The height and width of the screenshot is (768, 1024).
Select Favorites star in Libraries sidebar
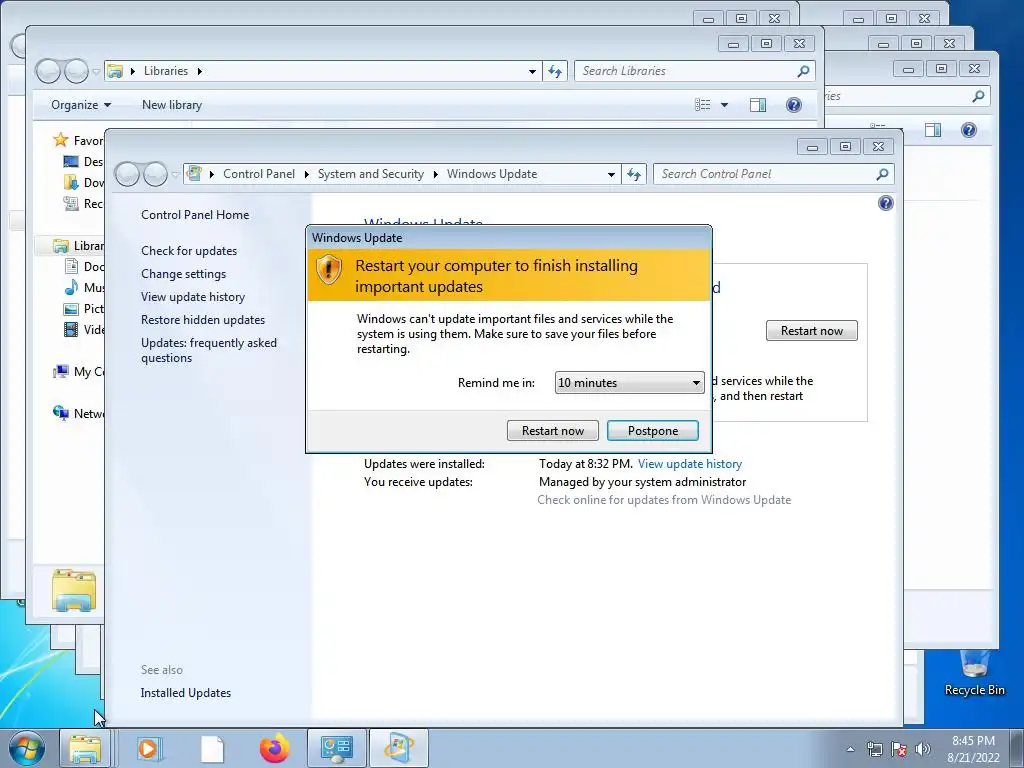tap(61, 140)
